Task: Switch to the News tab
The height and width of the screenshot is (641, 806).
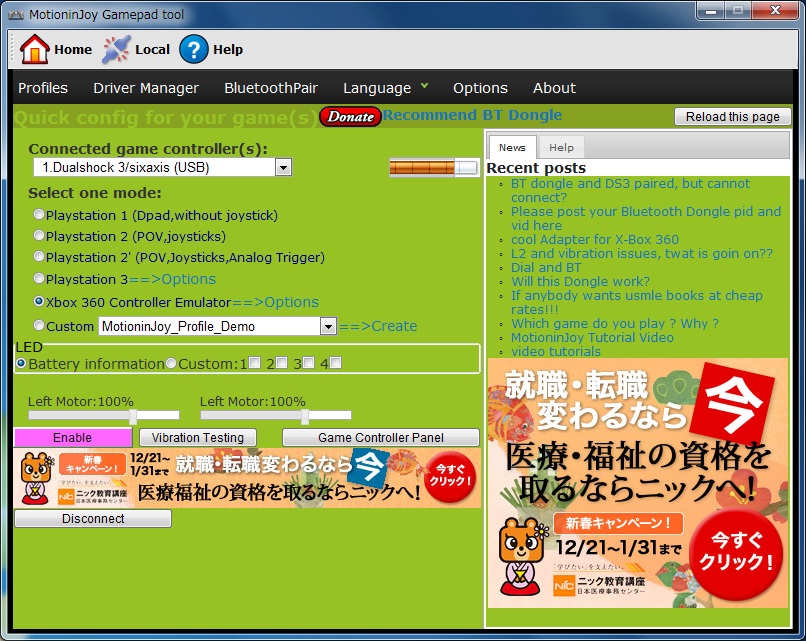Action: click(x=512, y=148)
